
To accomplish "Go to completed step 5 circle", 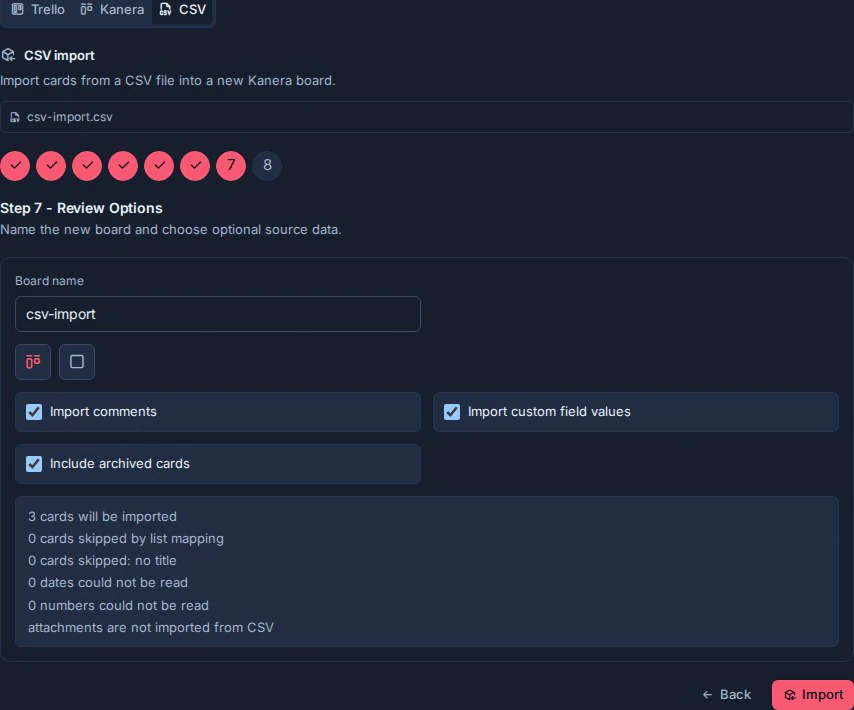I will tap(159, 165).
